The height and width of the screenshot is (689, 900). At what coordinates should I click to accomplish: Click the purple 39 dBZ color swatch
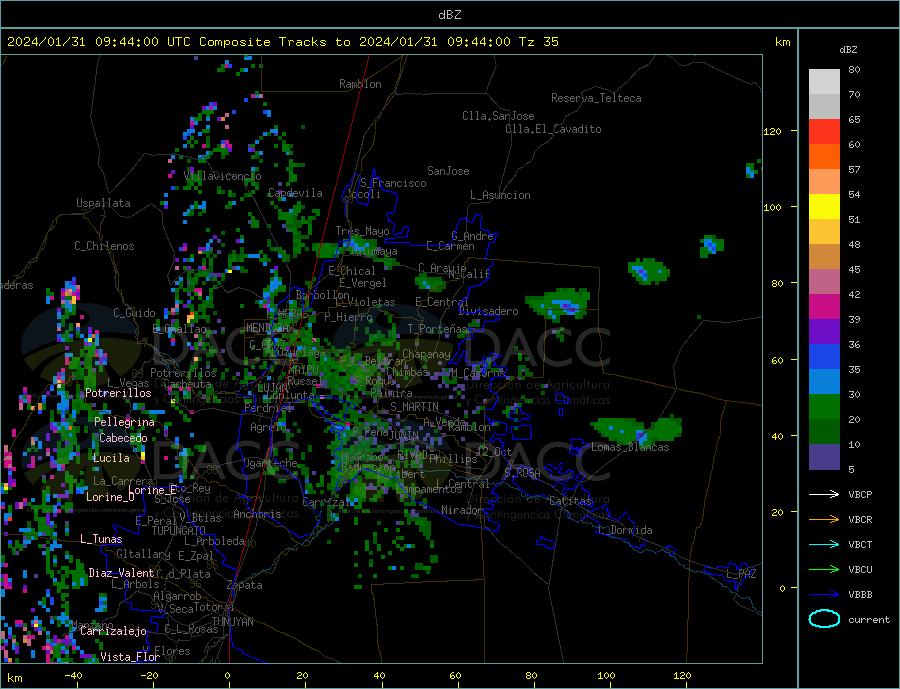coord(824,331)
